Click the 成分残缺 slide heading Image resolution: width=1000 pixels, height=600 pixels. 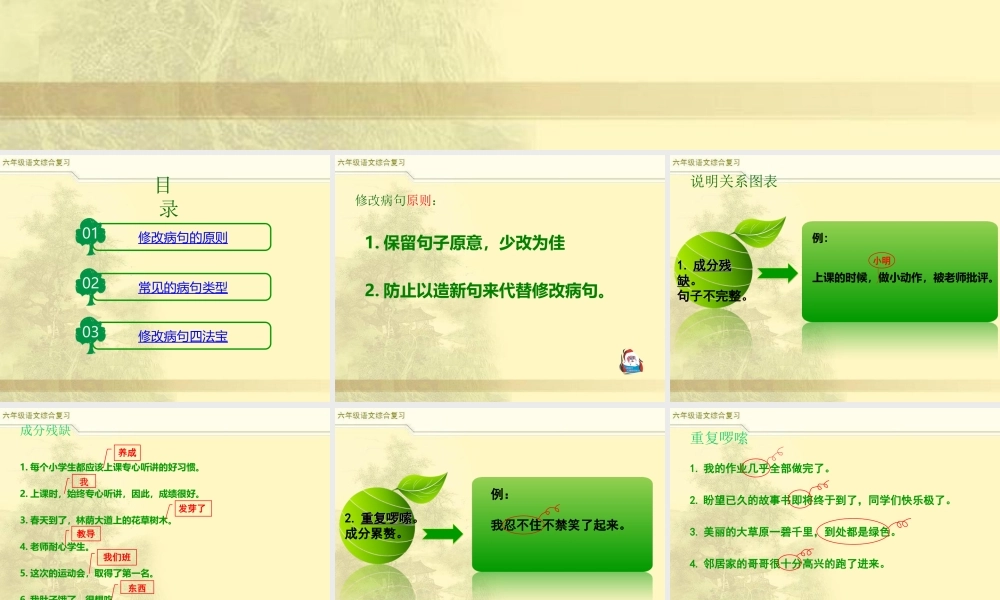coord(45,430)
